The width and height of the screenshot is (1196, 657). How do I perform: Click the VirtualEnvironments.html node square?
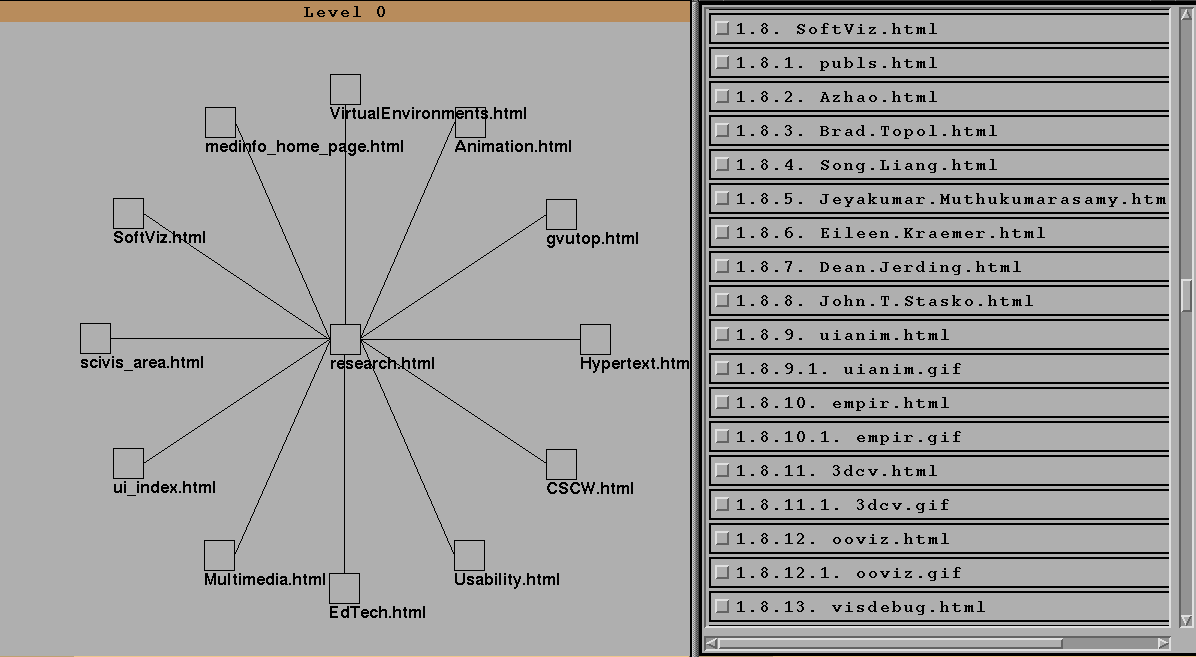coord(345,89)
